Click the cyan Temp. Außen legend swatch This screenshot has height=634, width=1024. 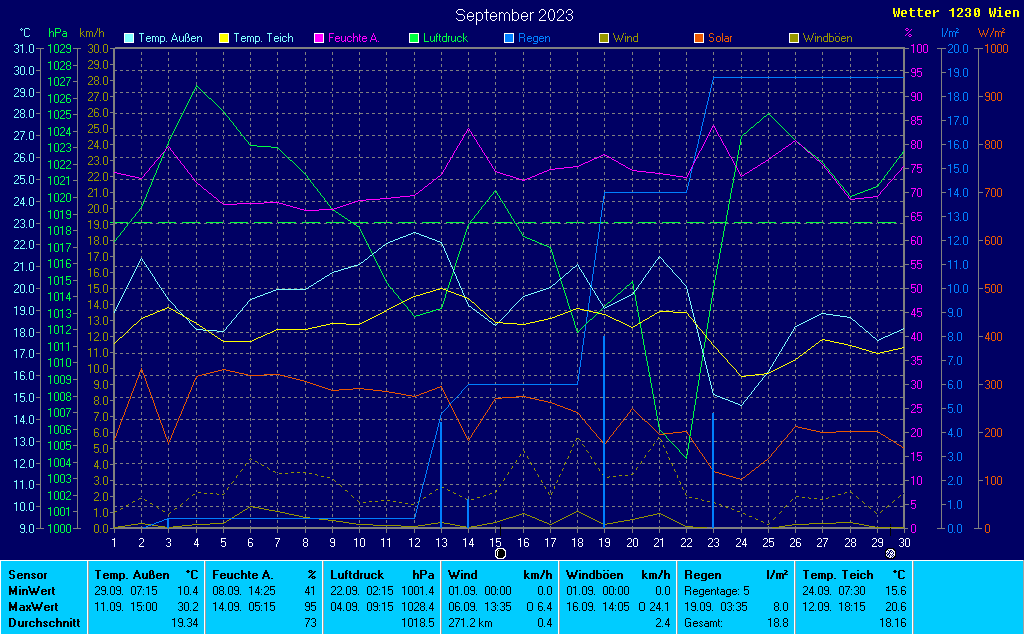click(129, 38)
